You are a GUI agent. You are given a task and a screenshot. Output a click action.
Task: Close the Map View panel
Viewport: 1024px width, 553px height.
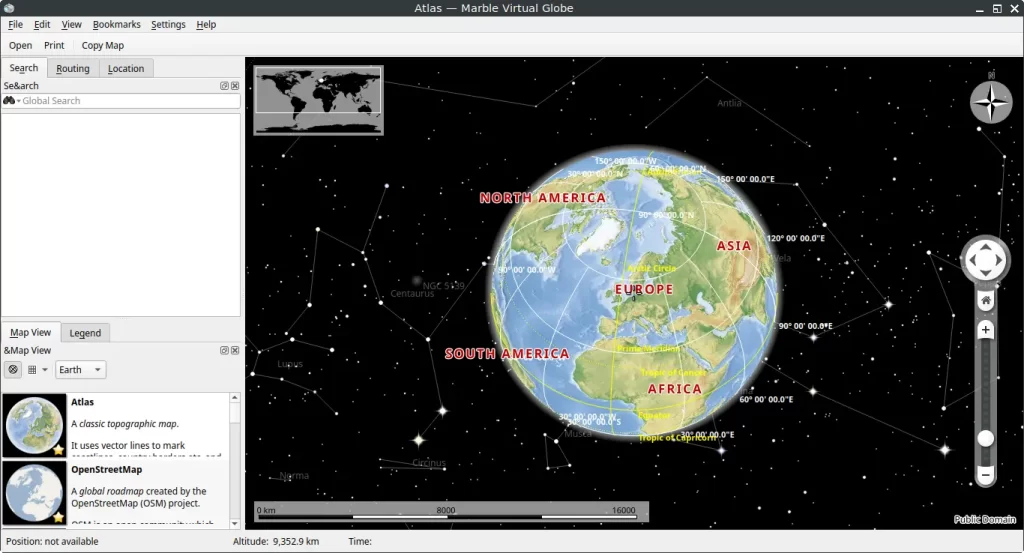pyautogui.click(x=235, y=351)
